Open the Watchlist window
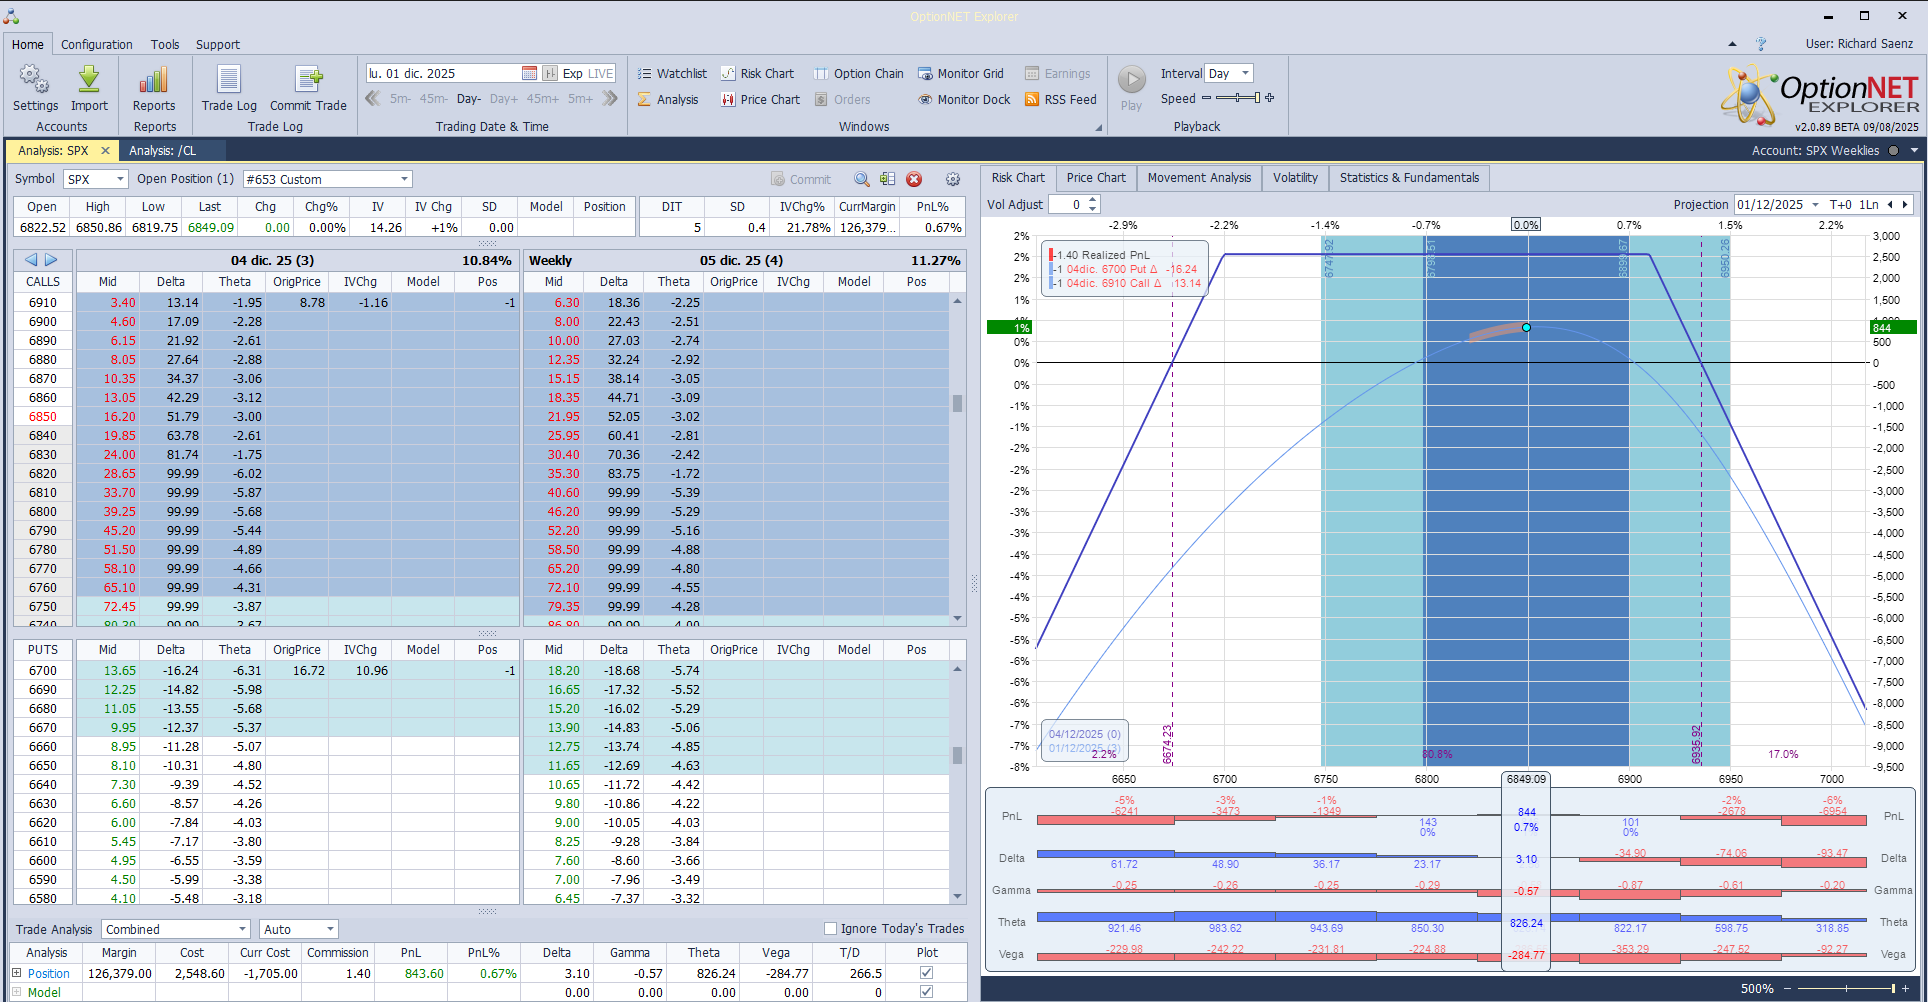This screenshot has width=1928, height=1002. point(672,73)
